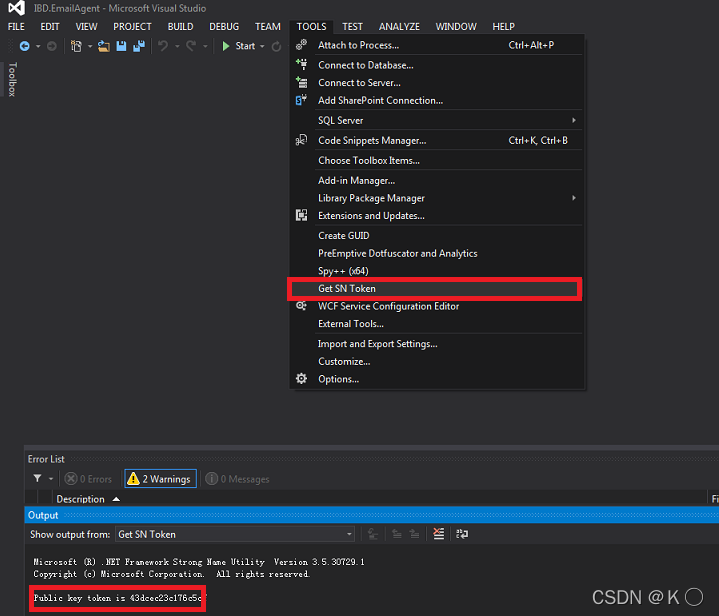Open the Show output from dropdown
Screen dimensions: 719x616
(234, 534)
